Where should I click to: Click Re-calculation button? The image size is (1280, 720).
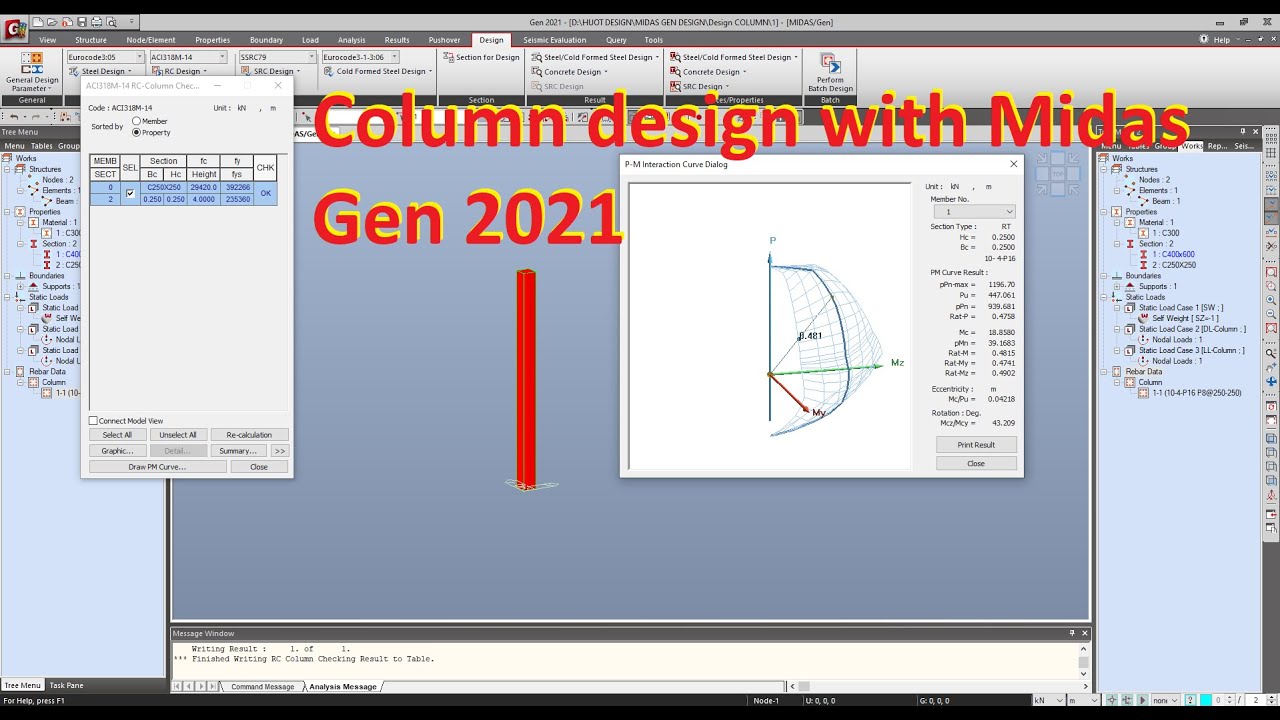[x=249, y=435]
